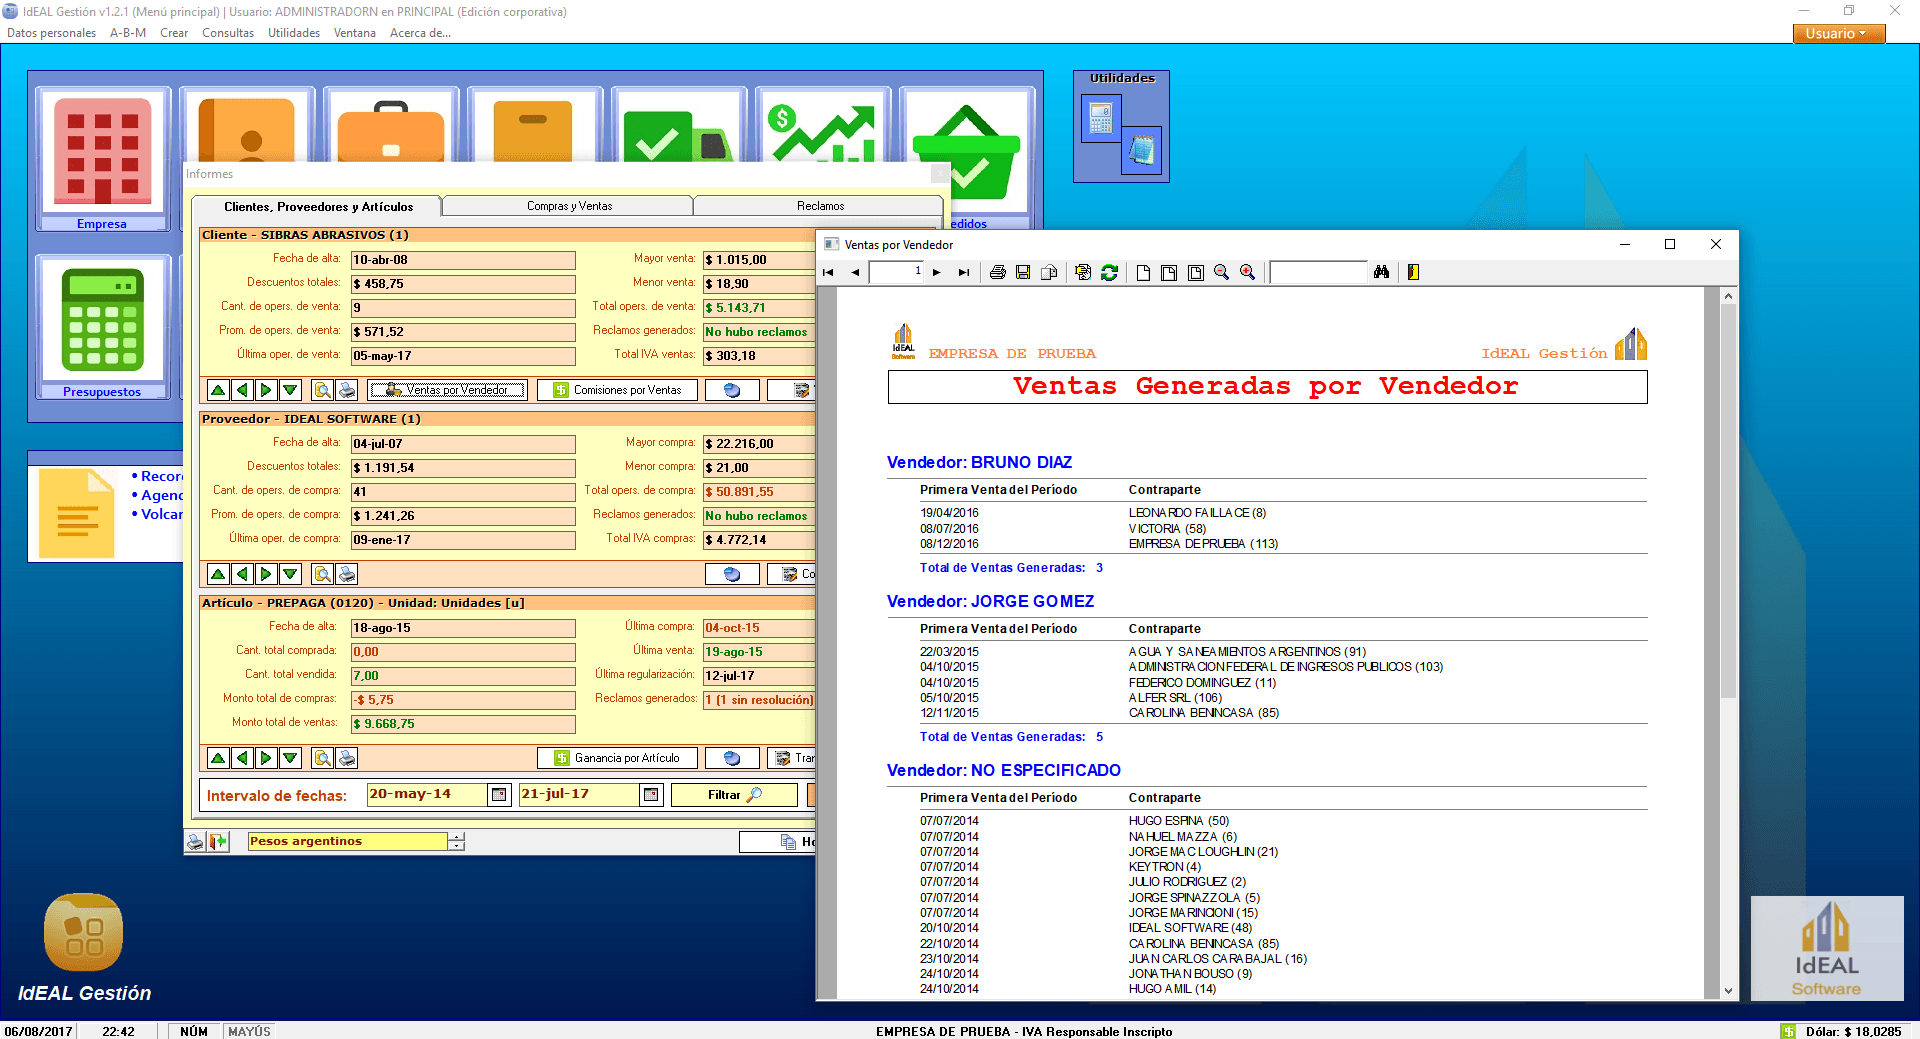Image resolution: width=1920 pixels, height=1039 pixels.
Task: Click report vertical scrollbar up arrow
Action: 1728,296
